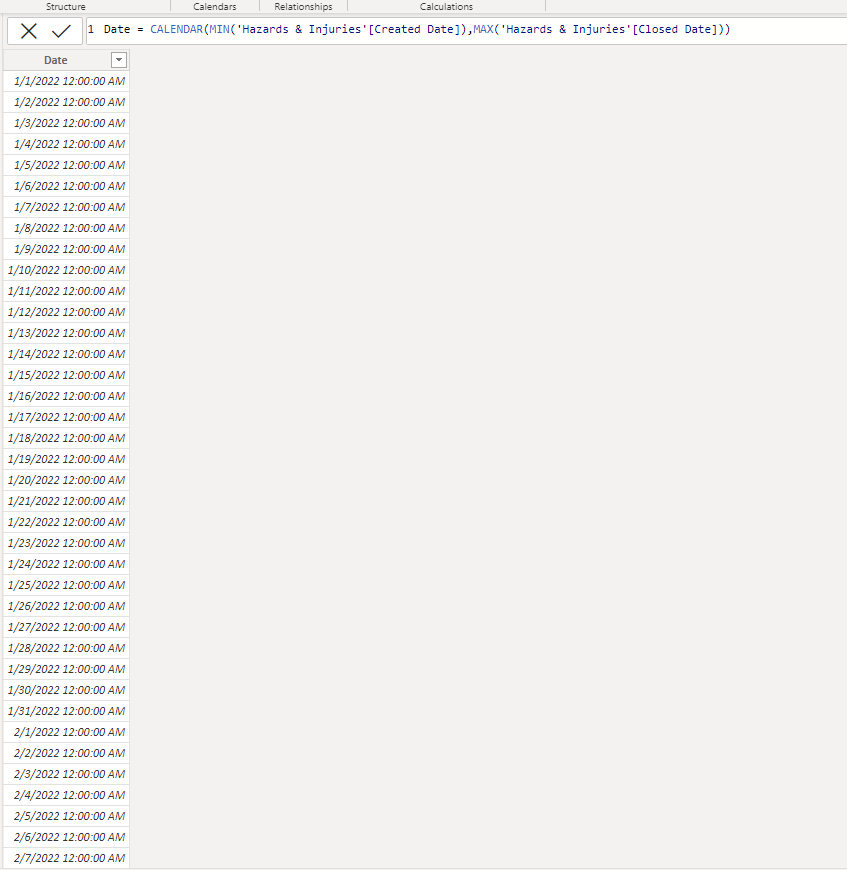This screenshot has width=847, height=870.
Task: Select the cell 1/26/2022 12:00:00 AM
Action: (x=66, y=606)
